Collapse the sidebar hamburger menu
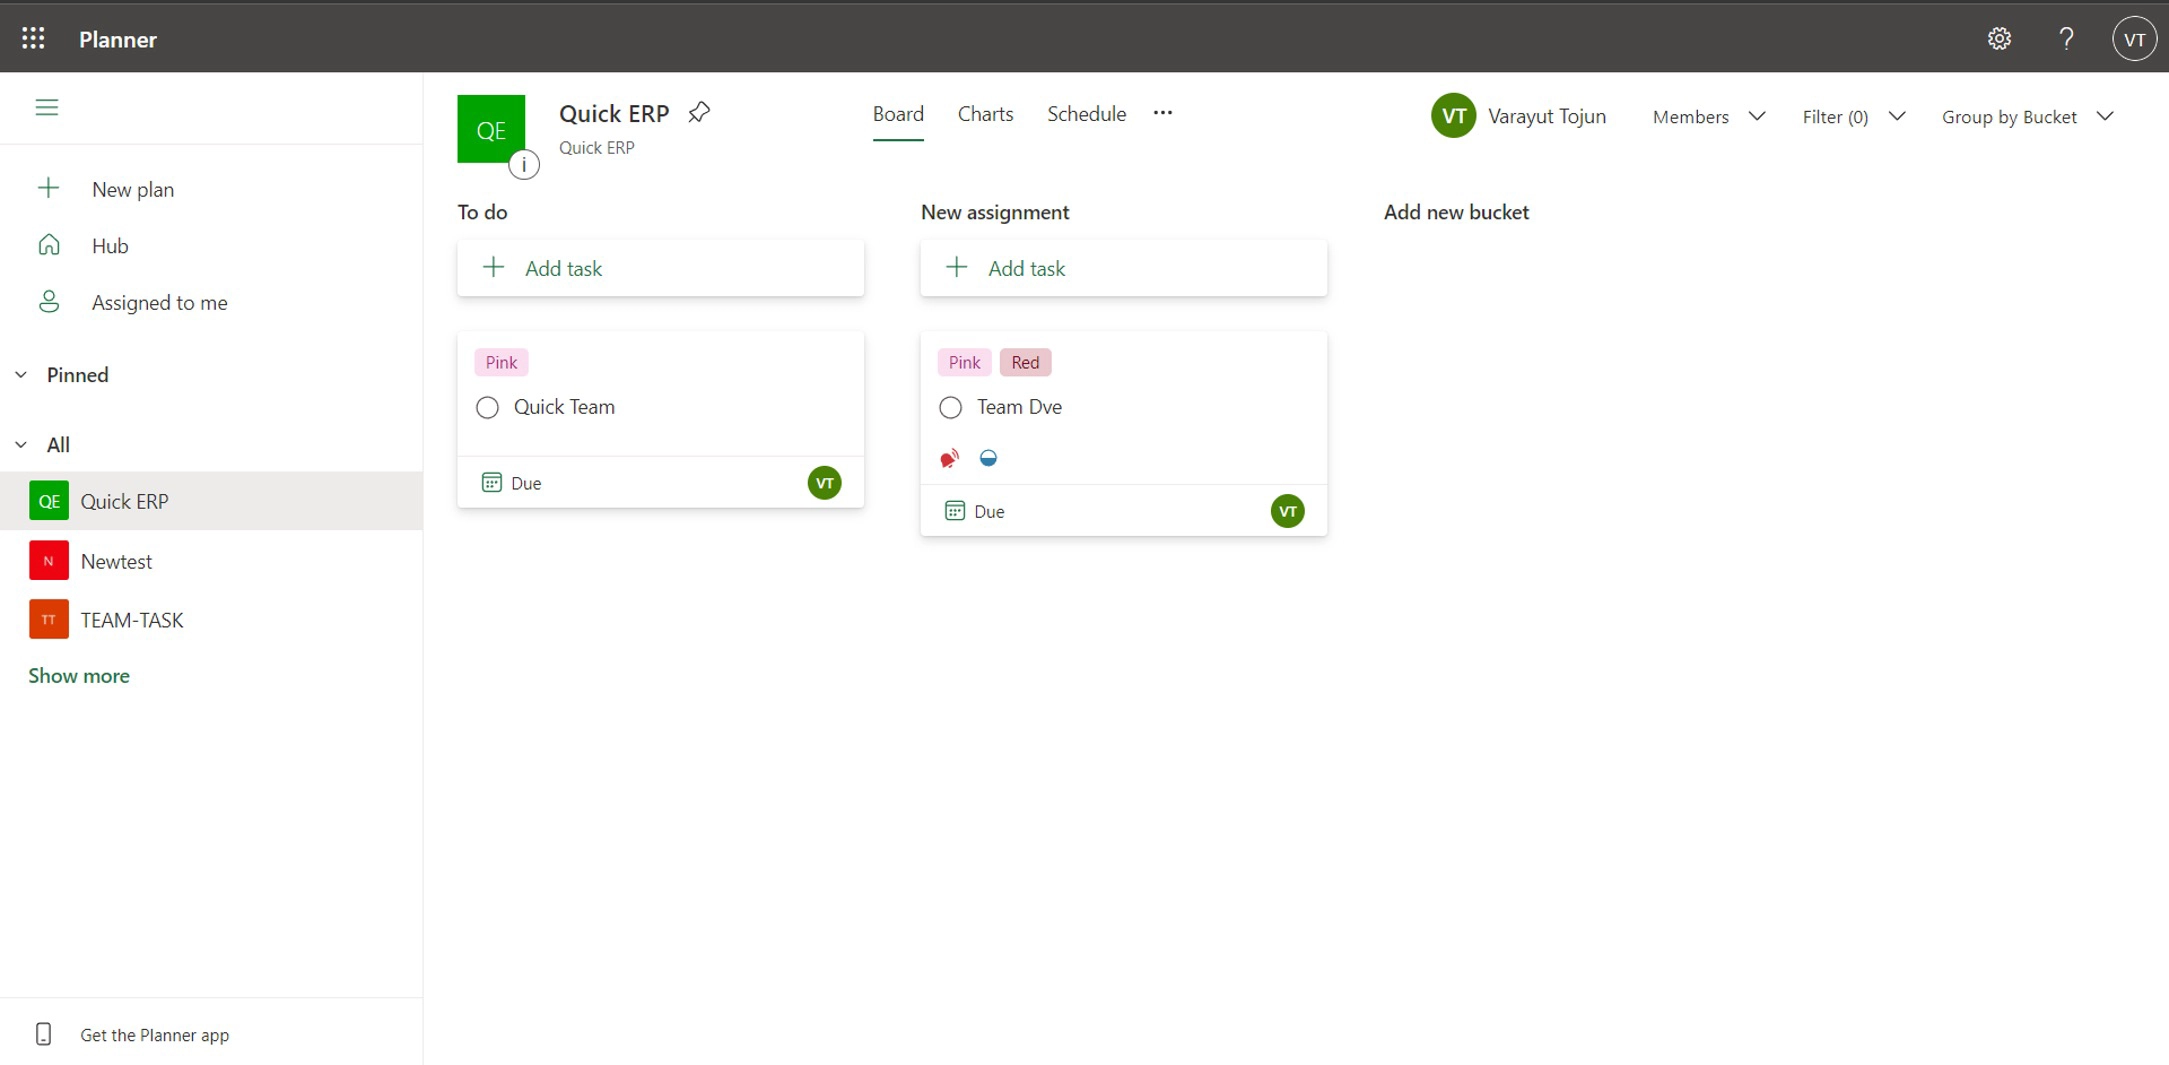Image resolution: width=2169 pixels, height=1065 pixels. tap(47, 107)
